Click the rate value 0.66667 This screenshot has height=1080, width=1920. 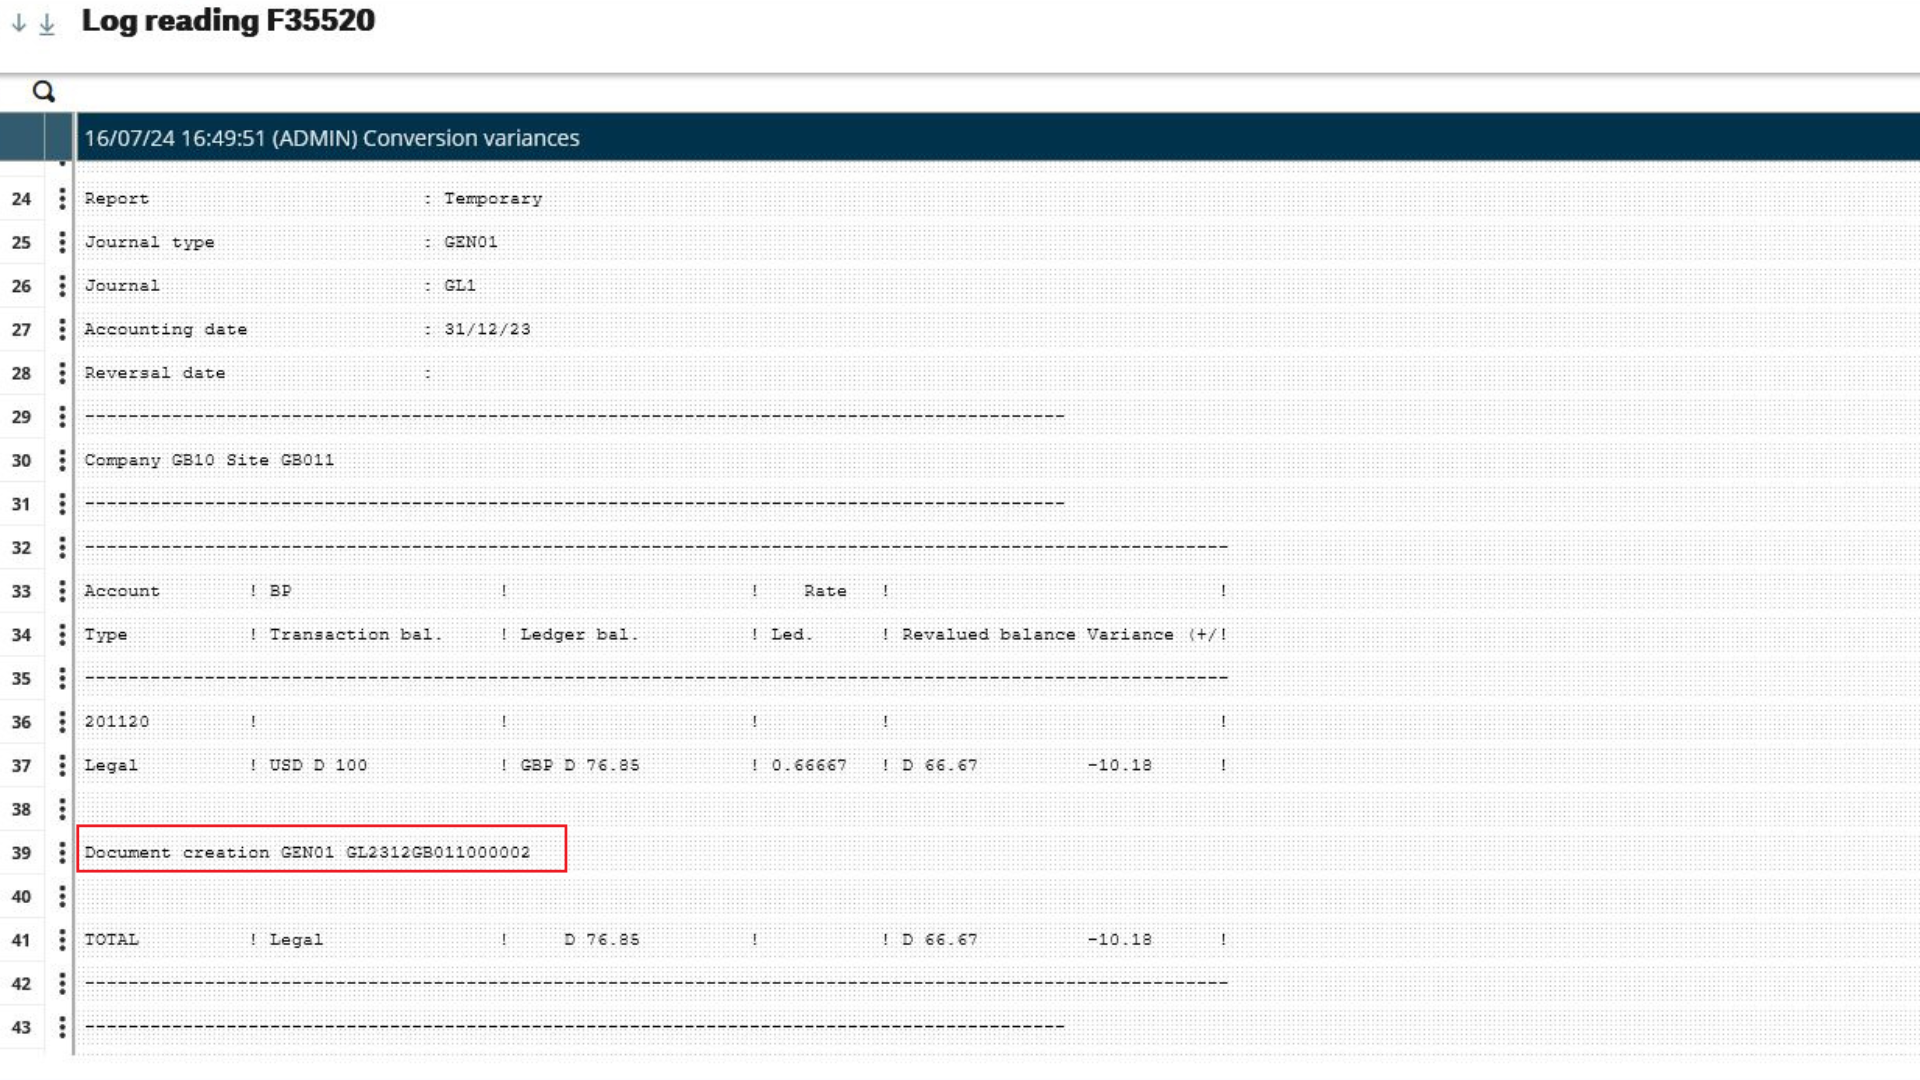pyautogui.click(x=808, y=765)
